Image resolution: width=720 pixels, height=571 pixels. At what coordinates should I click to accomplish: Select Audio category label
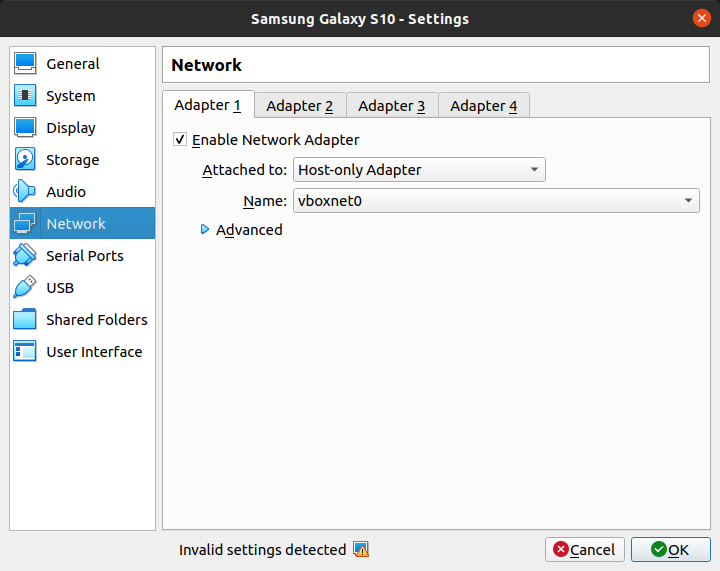(66, 191)
